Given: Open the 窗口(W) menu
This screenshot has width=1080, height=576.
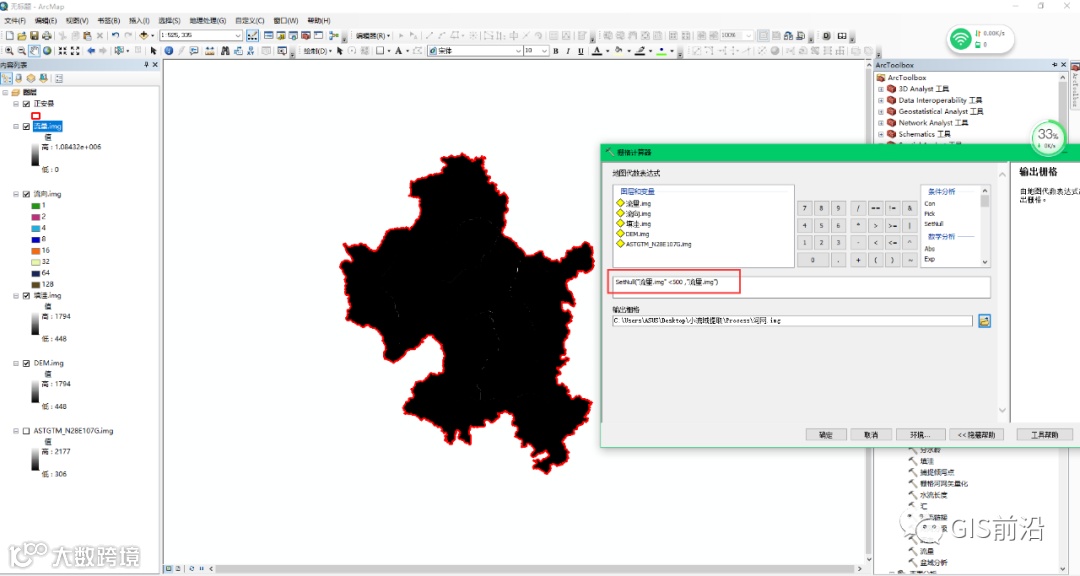Looking at the screenshot, I should pos(286,21).
